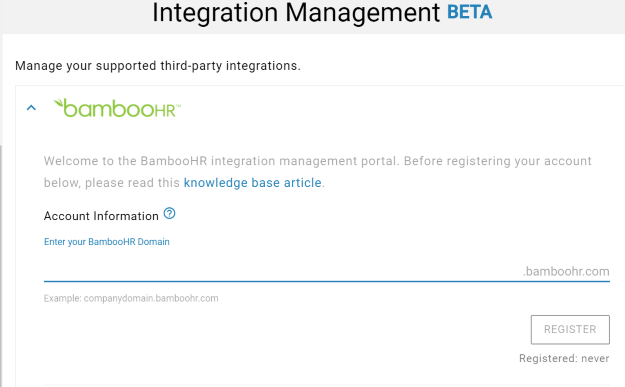Click the REGISTER button
This screenshot has height=387, width=625.
(x=570, y=329)
